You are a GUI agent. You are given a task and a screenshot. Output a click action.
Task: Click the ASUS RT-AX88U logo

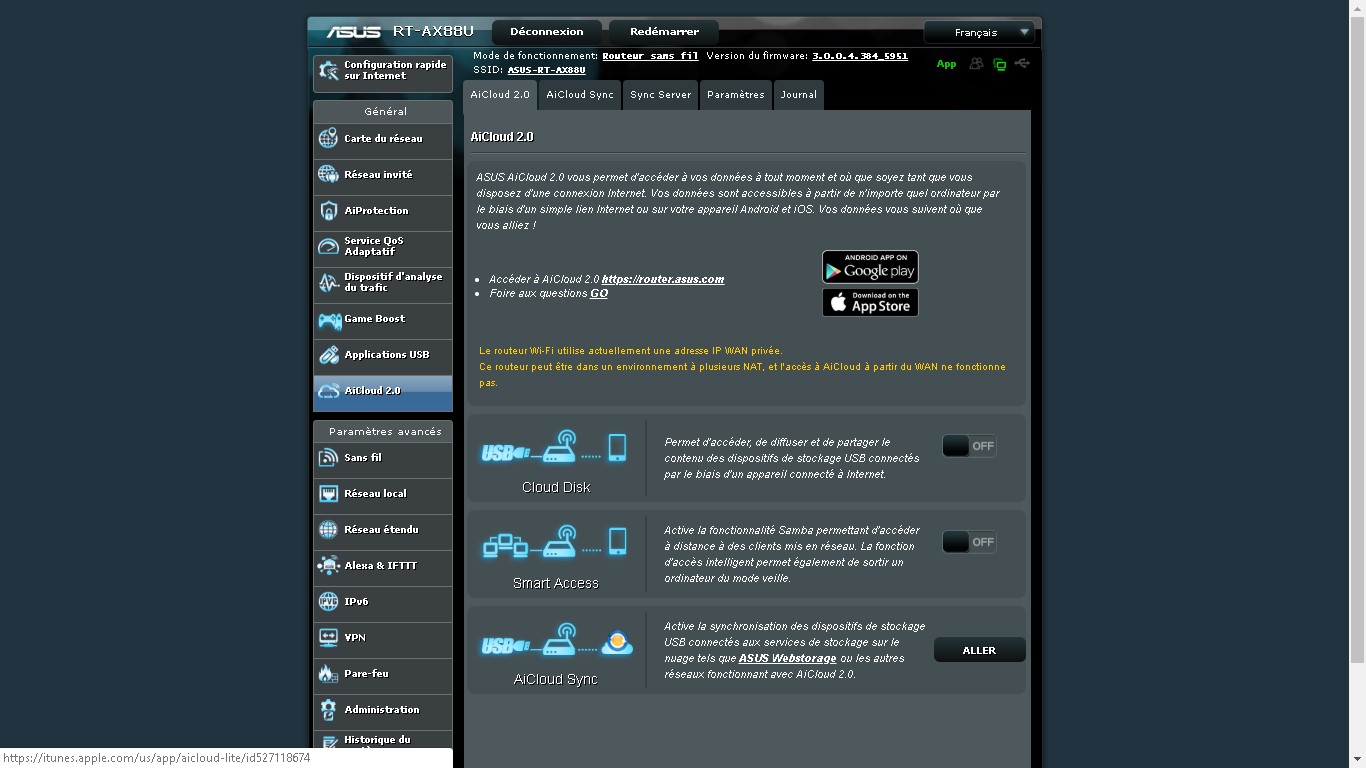(x=400, y=31)
